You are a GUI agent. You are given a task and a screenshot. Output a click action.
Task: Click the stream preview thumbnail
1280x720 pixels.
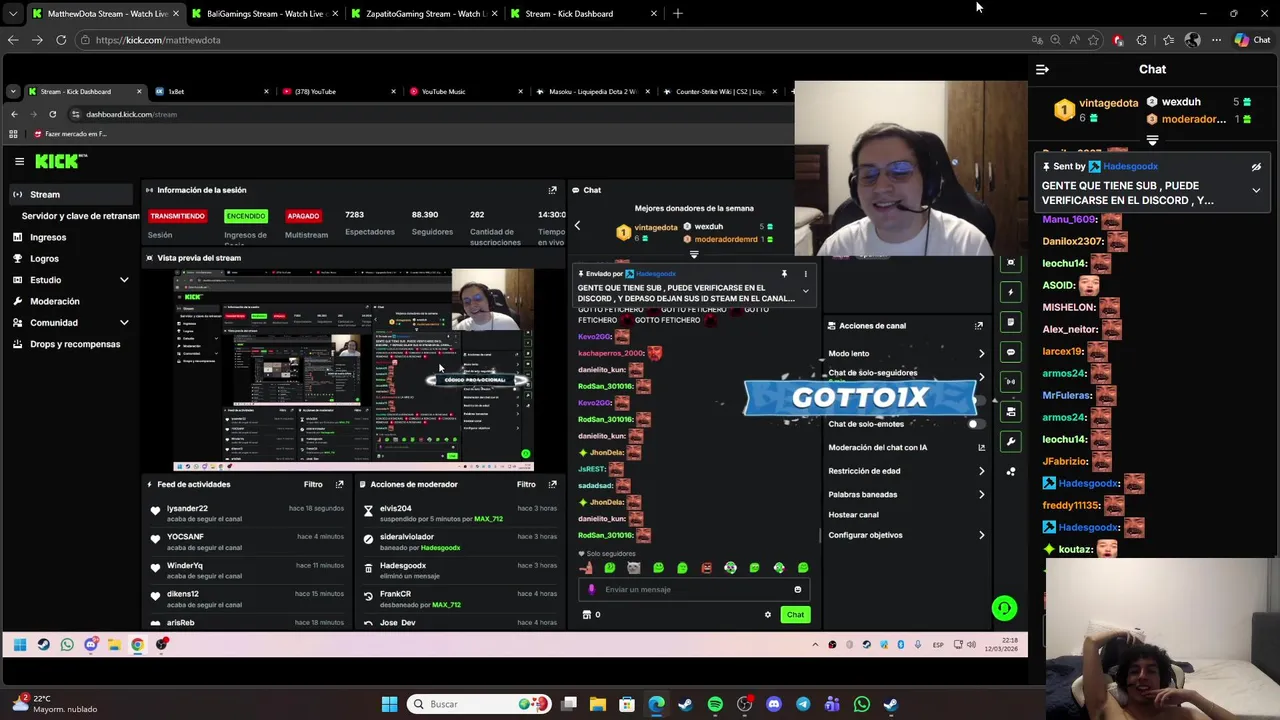click(354, 369)
